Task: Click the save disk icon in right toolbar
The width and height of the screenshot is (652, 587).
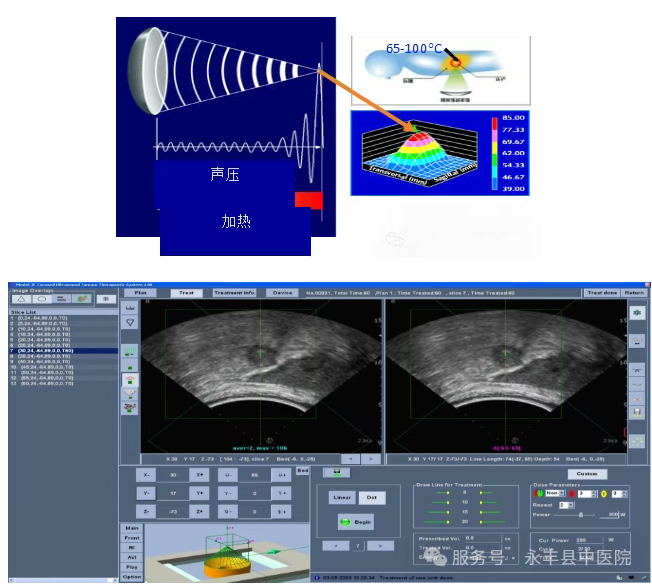Action: tap(637, 412)
